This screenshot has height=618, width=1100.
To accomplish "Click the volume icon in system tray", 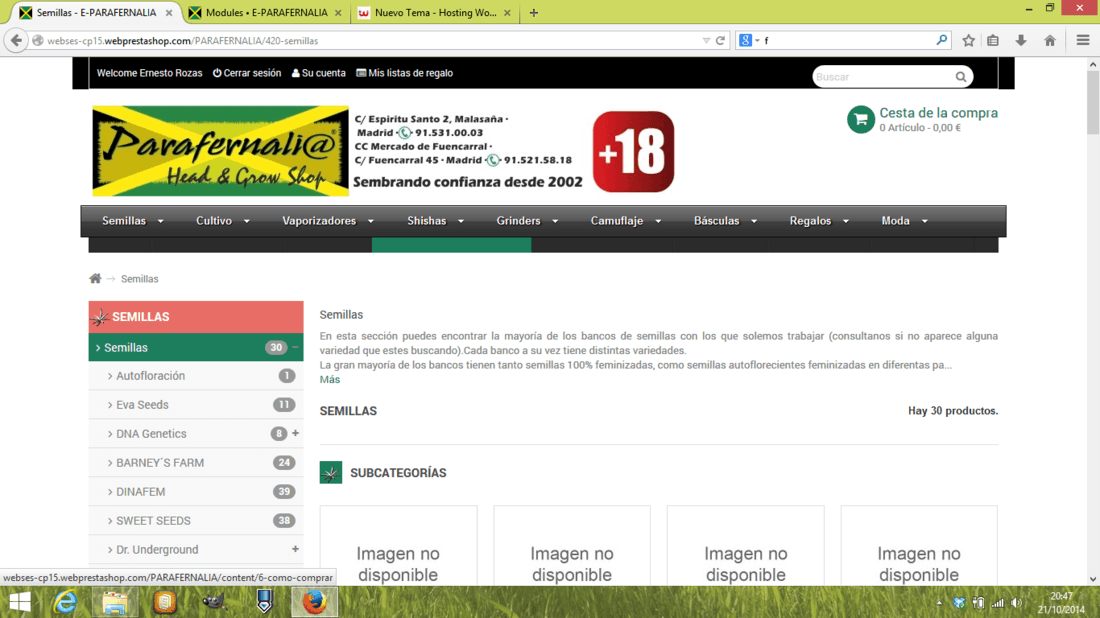I will tap(1017, 603).
